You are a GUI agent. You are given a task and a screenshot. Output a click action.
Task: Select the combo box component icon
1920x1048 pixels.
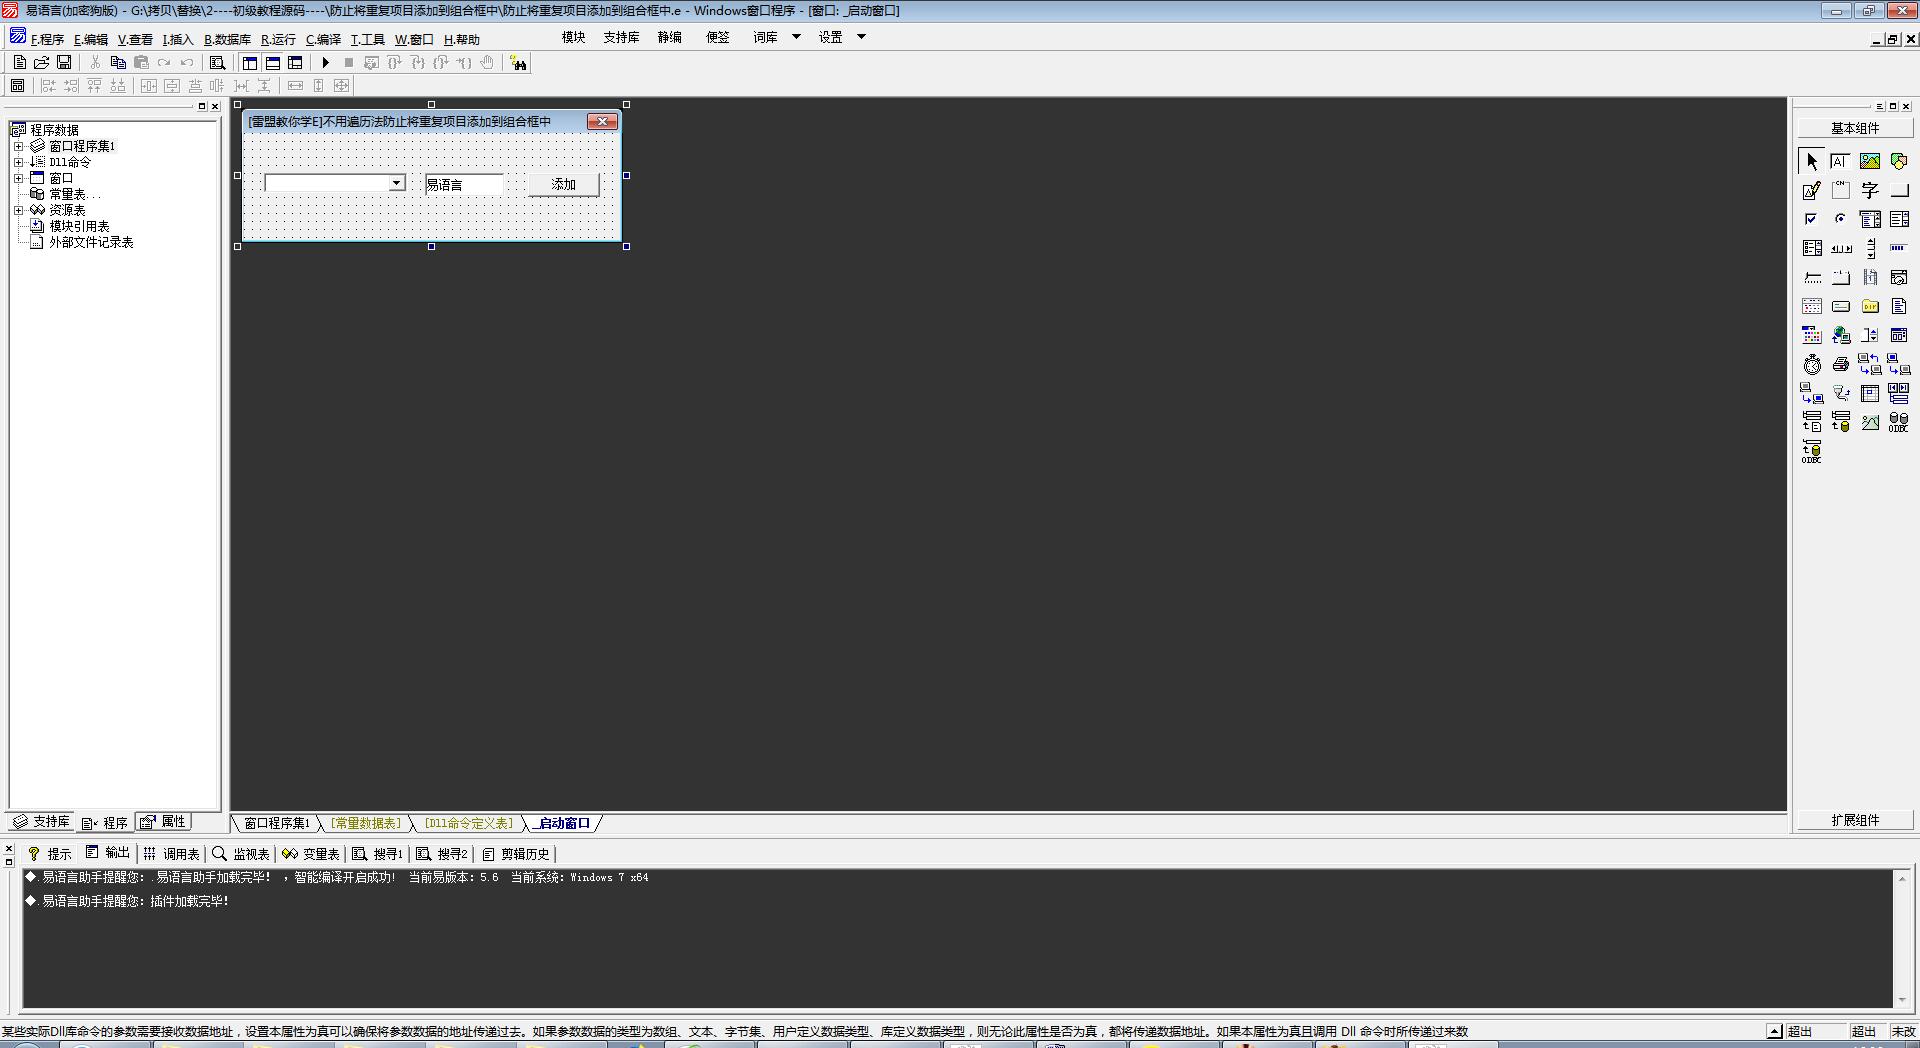point(1870,219)
